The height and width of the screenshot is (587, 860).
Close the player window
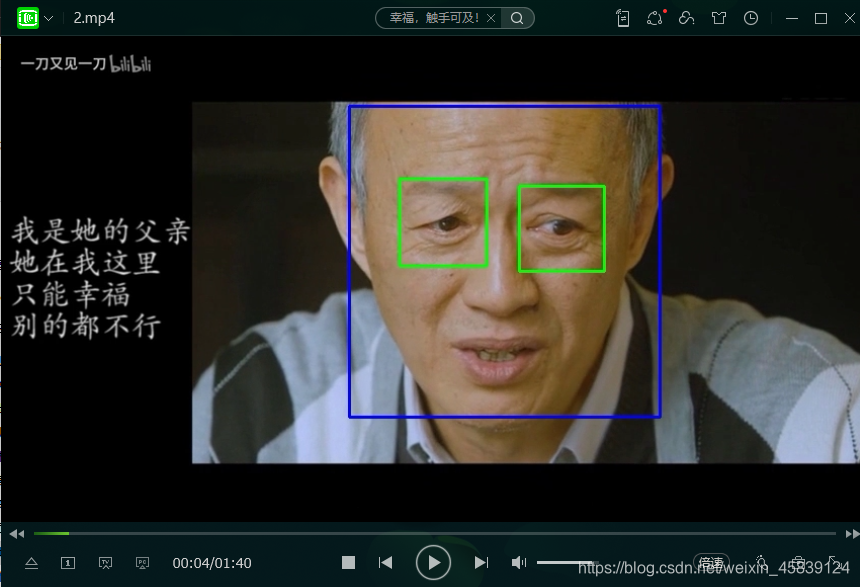pos(850,18)
